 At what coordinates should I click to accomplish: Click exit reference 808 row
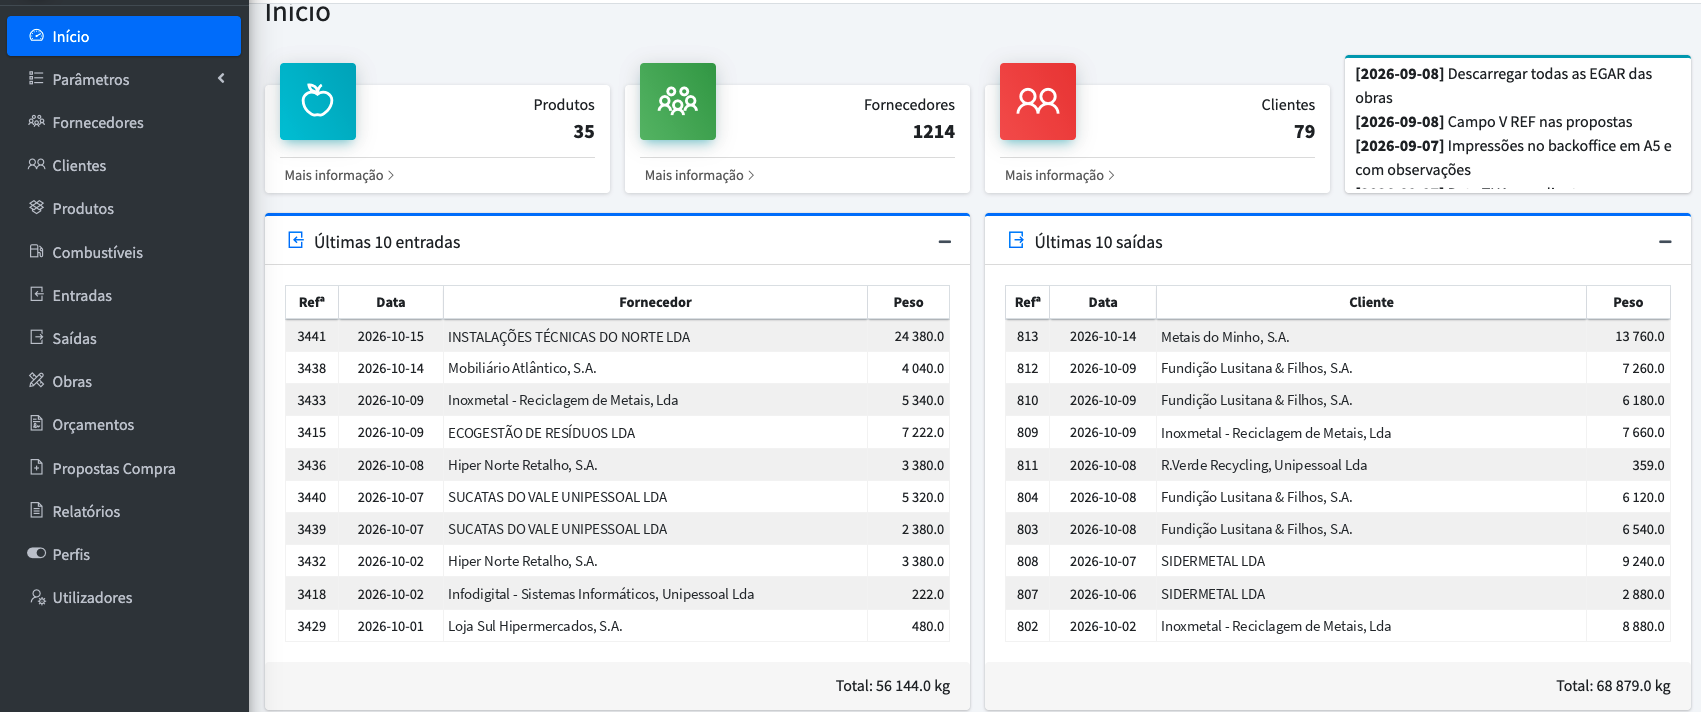point(1338,561)
